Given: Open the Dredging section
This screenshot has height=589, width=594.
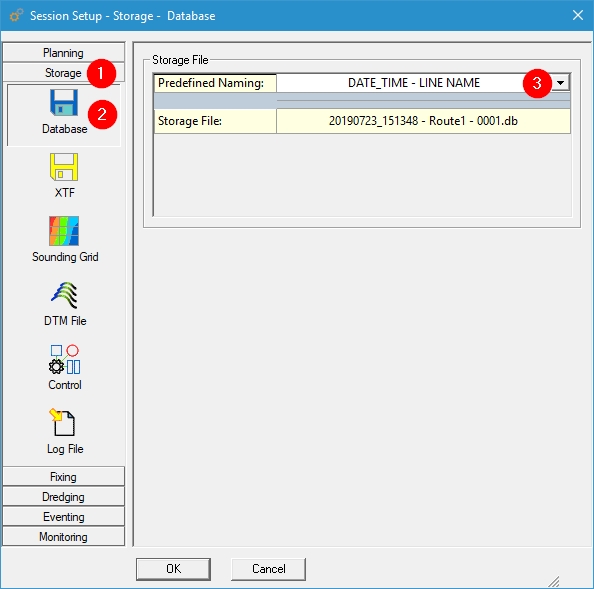Looking at the screenshot, I should click(x=63, y=497).
